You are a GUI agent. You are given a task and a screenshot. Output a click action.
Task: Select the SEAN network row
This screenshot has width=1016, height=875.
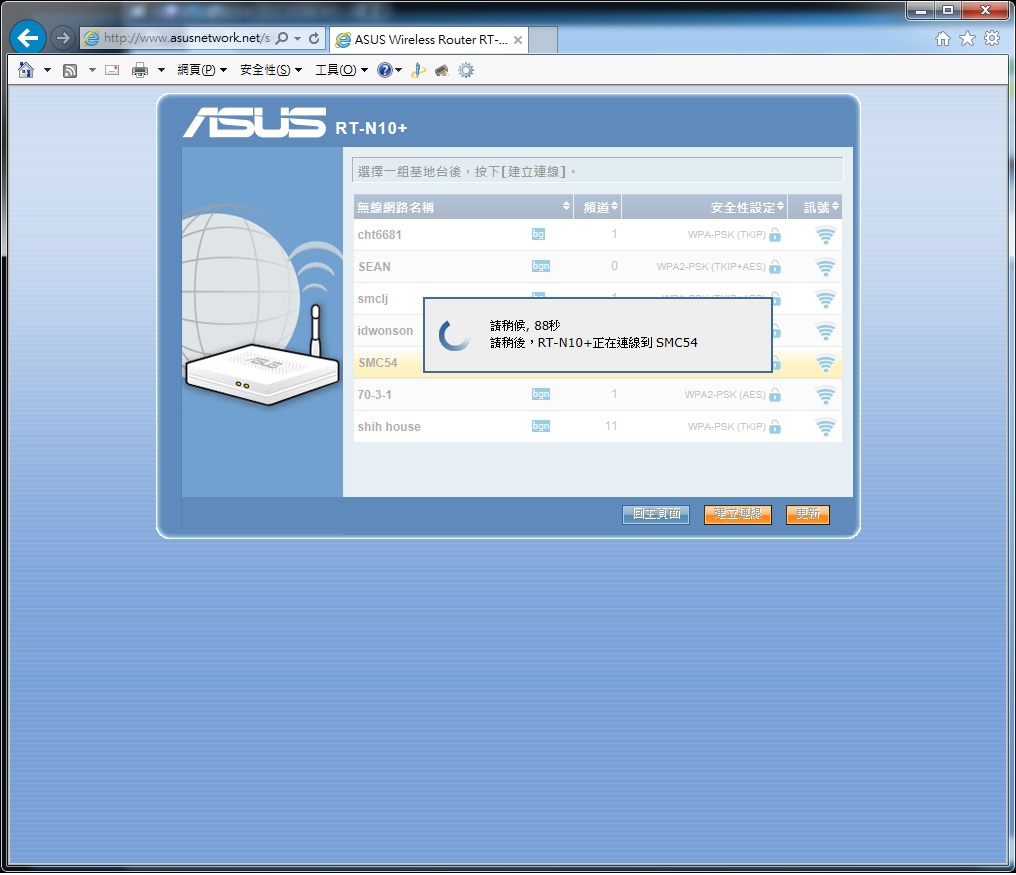click(x=597, y=266)
